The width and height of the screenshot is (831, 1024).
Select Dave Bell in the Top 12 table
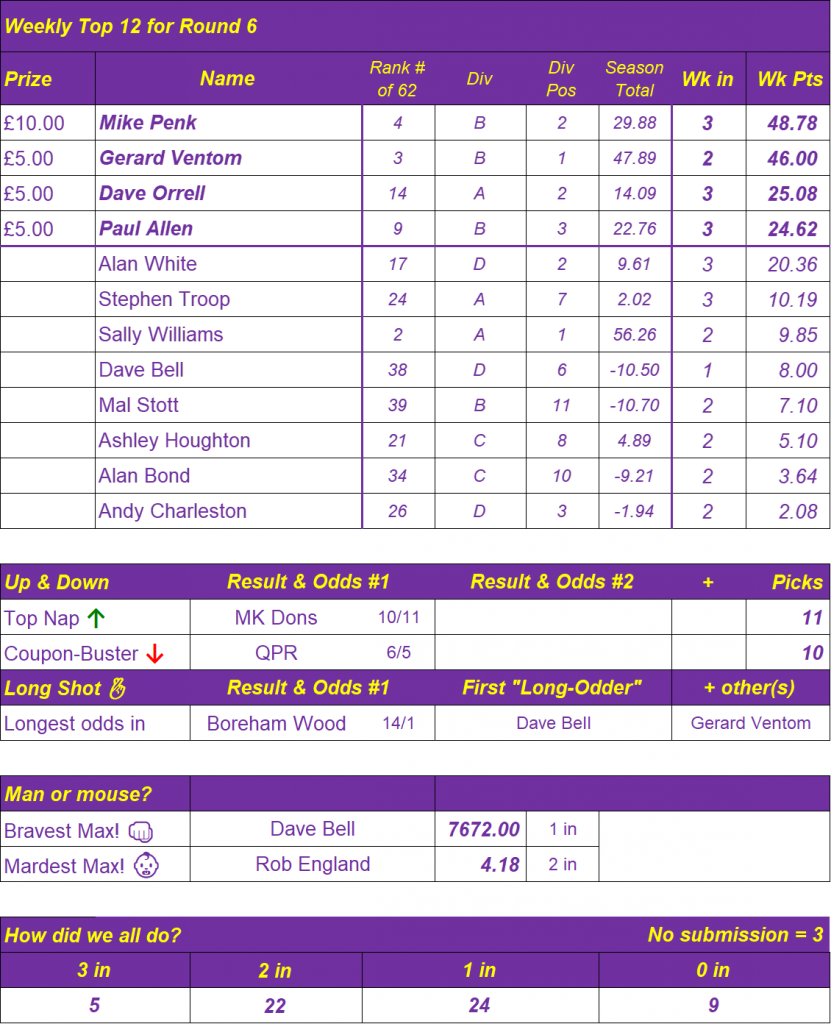point(141,369)
